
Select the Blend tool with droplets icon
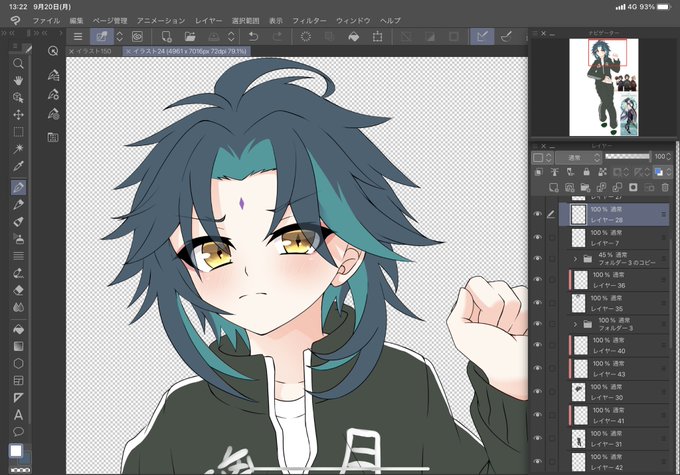pyautogui.click(x=18, y=308)
